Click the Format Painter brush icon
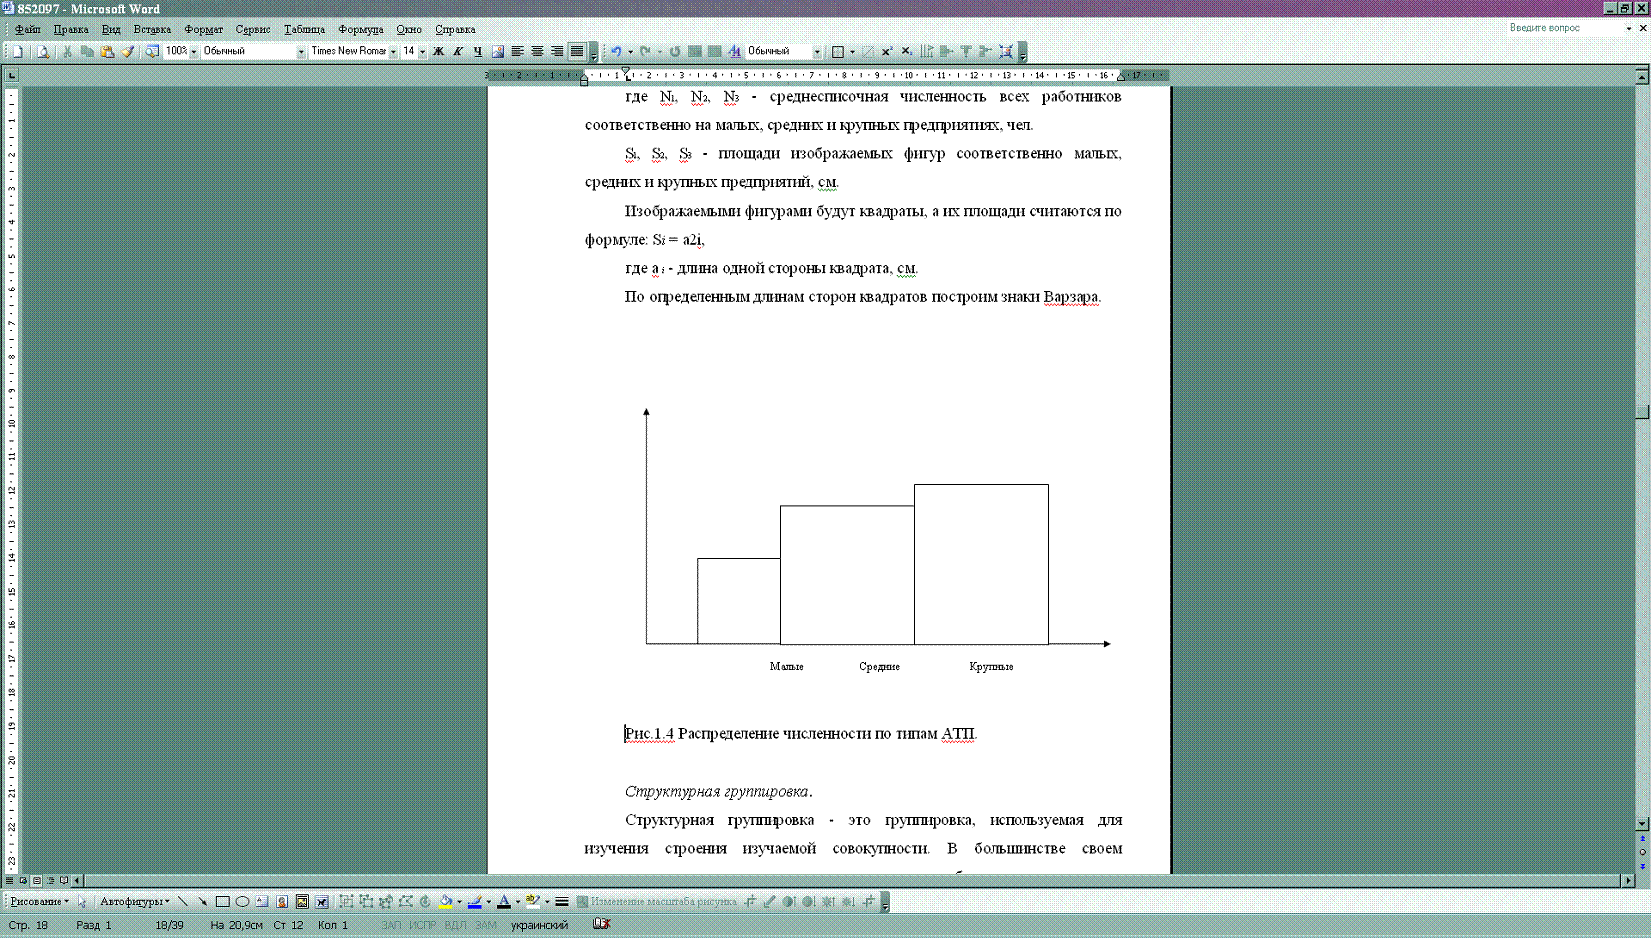 point(128,51)
